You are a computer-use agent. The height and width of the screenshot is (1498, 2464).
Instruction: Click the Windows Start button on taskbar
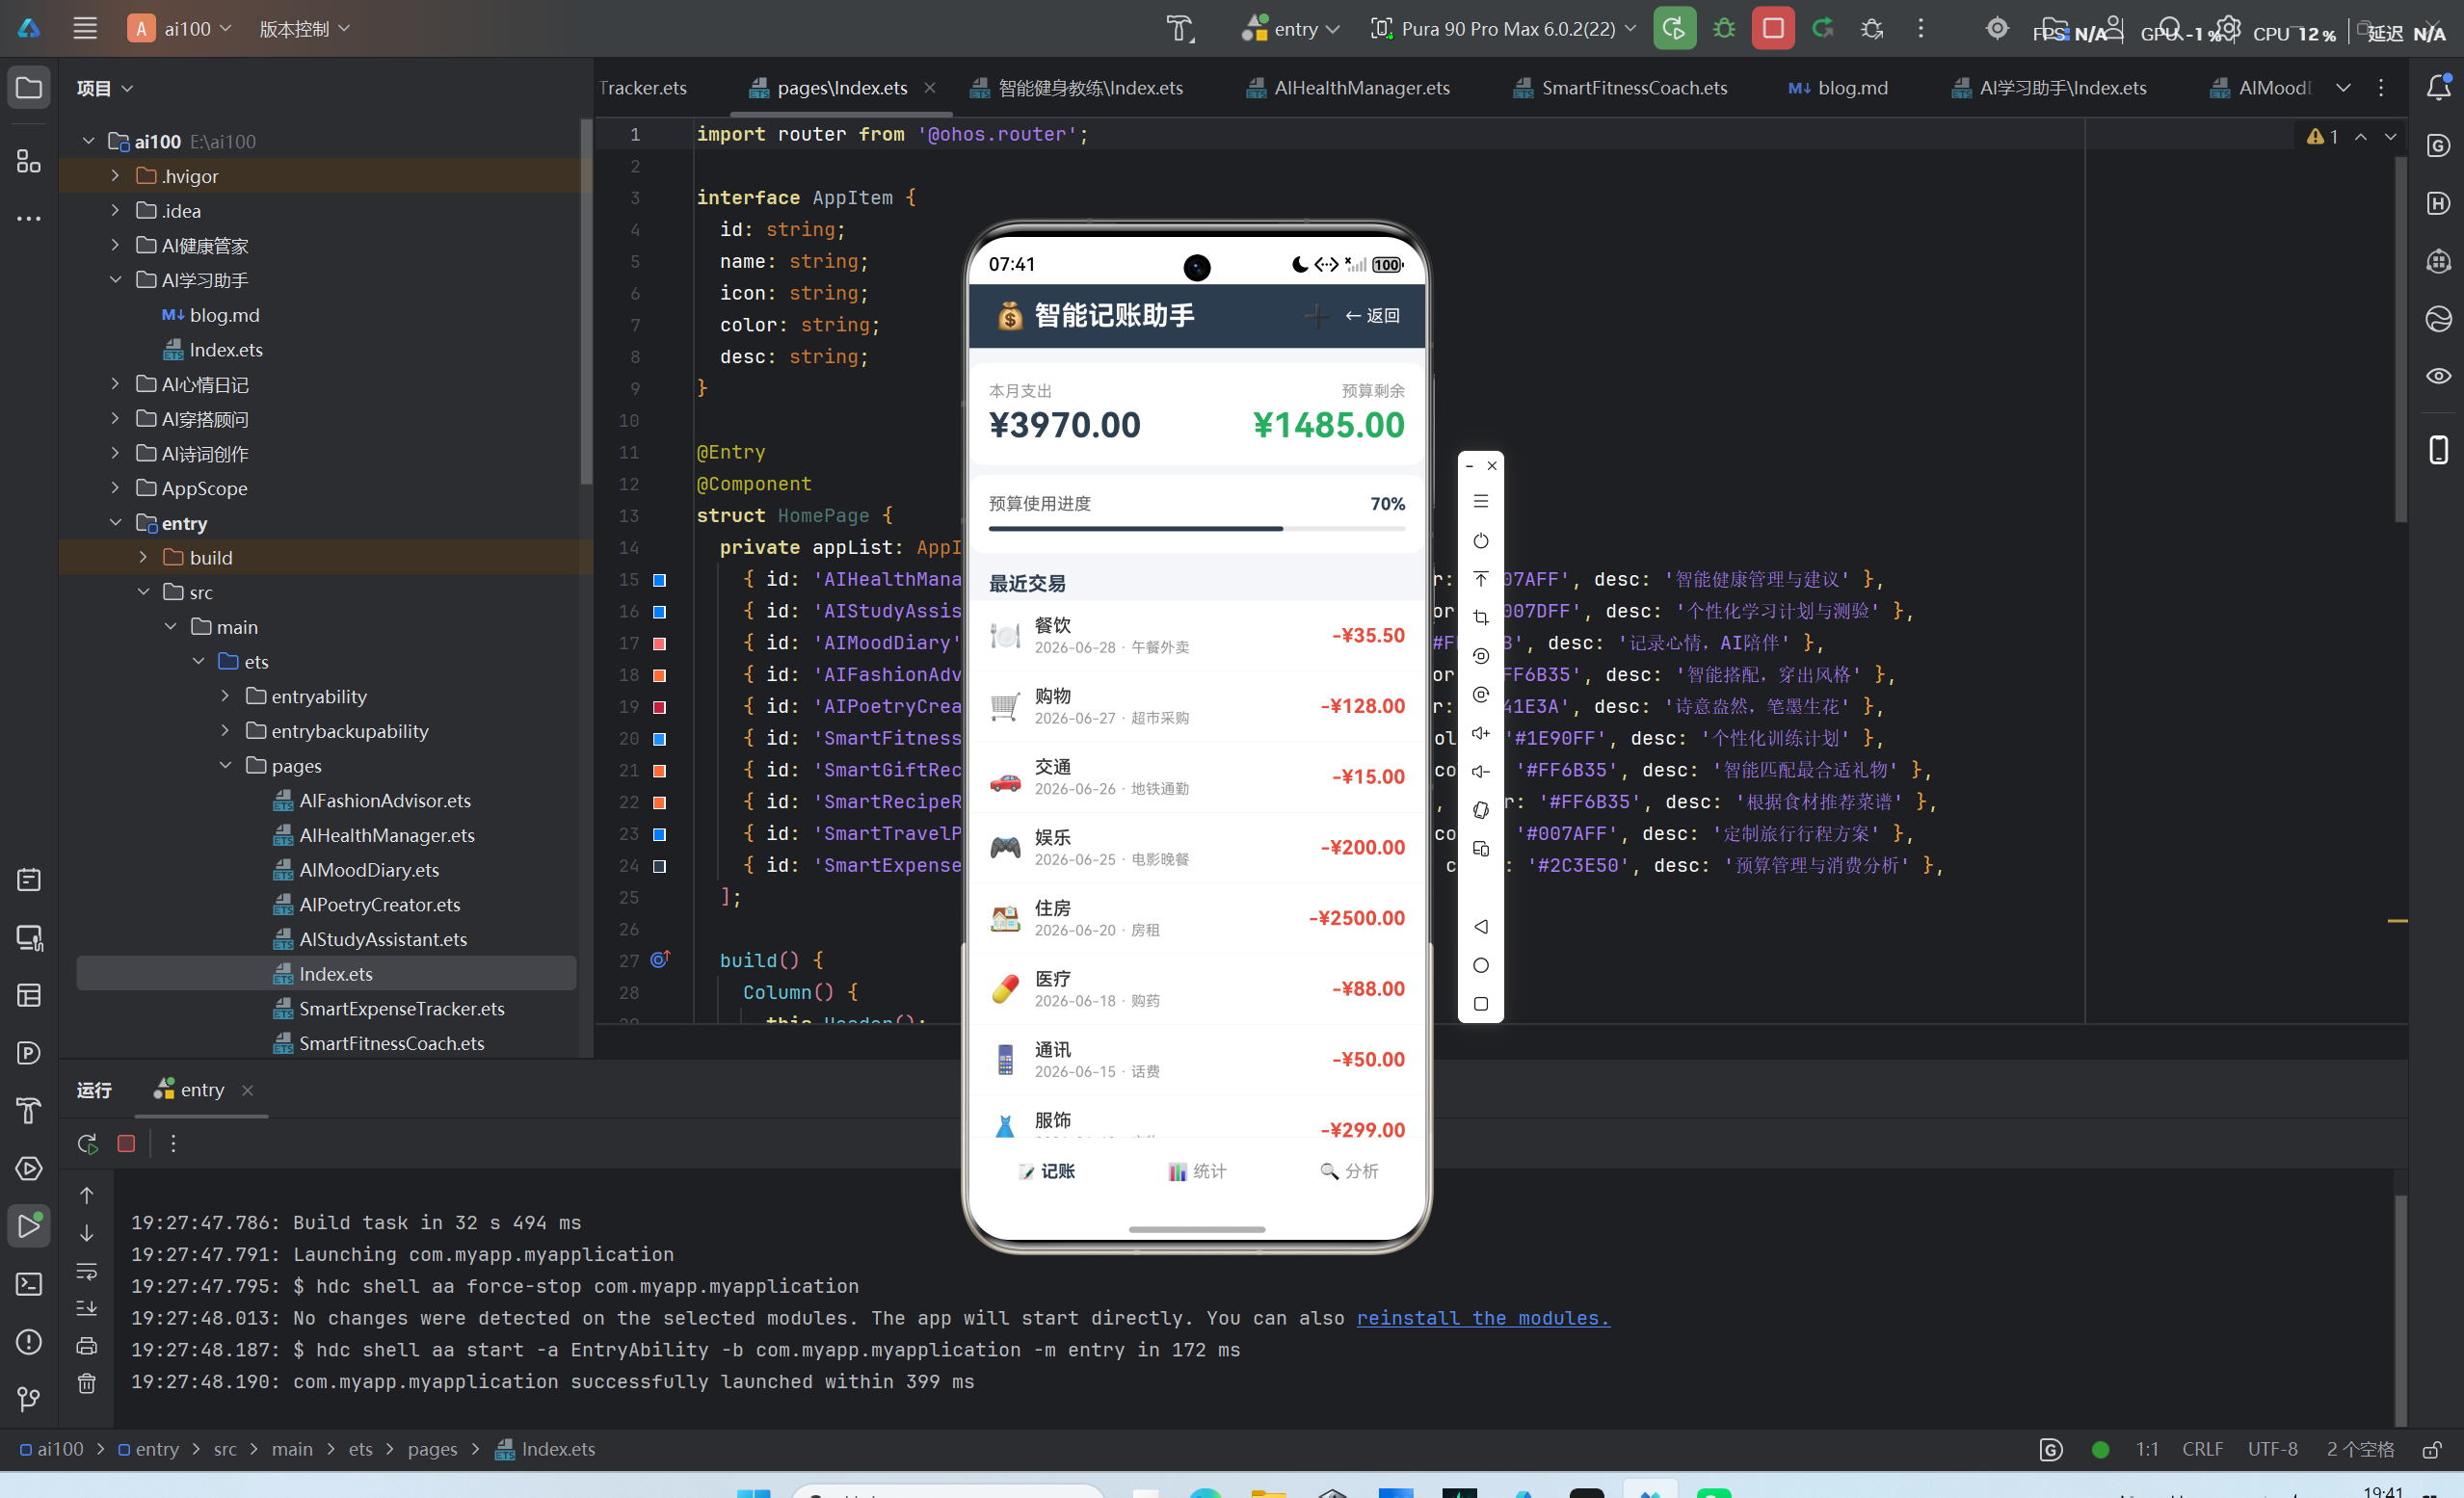tap(753, 1492)
